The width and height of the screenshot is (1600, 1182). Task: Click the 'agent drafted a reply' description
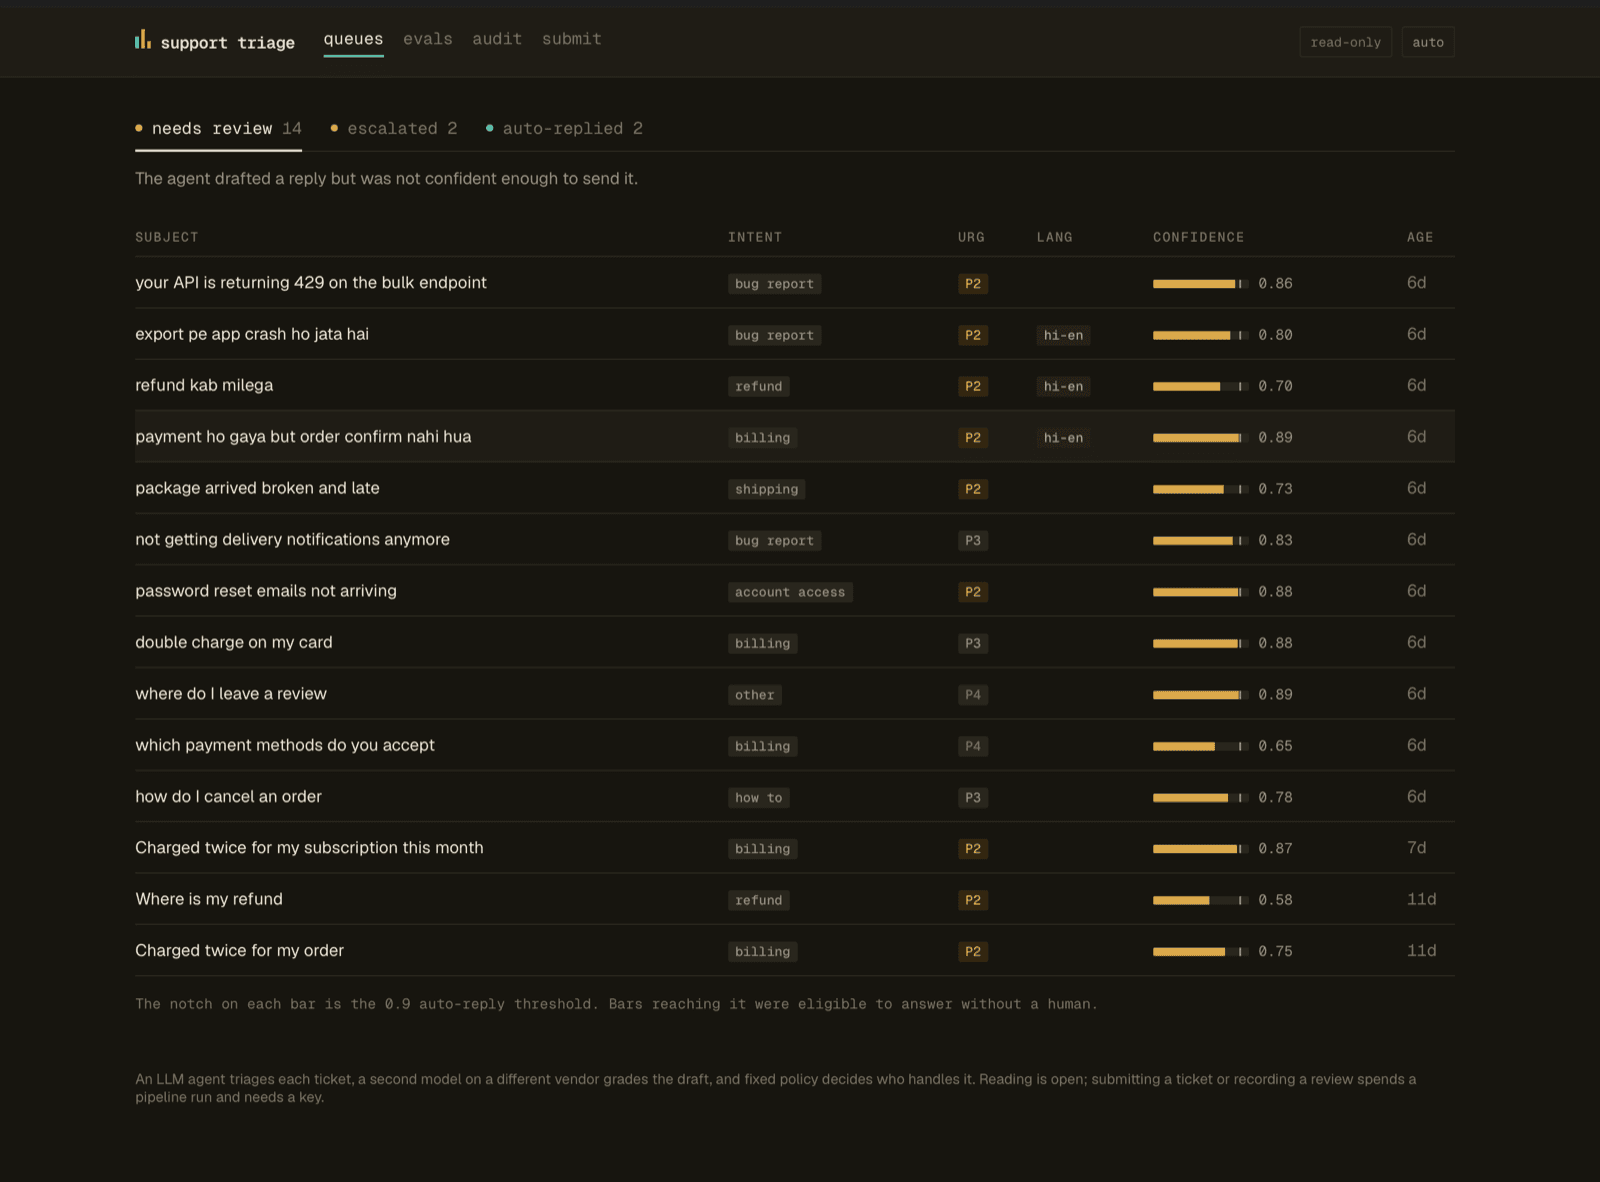386,179
